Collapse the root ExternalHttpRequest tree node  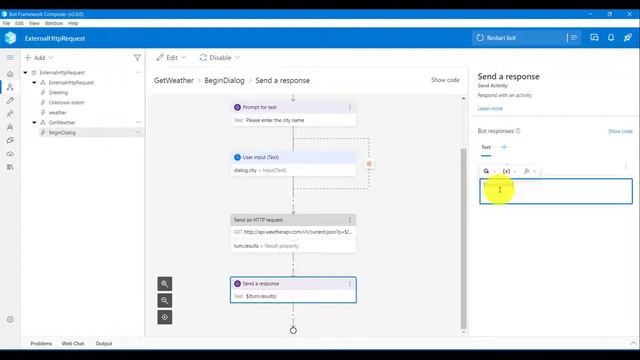click(25, 72)
